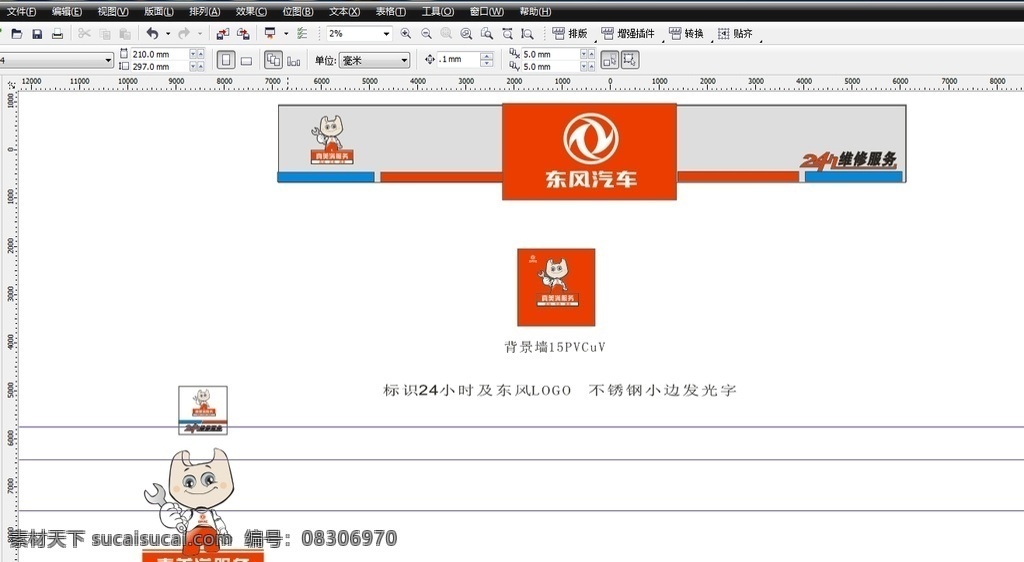
Task: Click the Import icon
Action: [x=223, y=34]
